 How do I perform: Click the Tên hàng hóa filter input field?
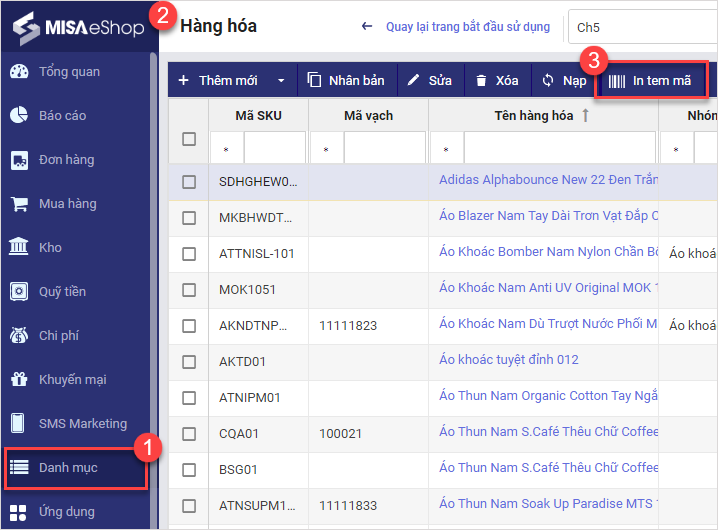560,148
